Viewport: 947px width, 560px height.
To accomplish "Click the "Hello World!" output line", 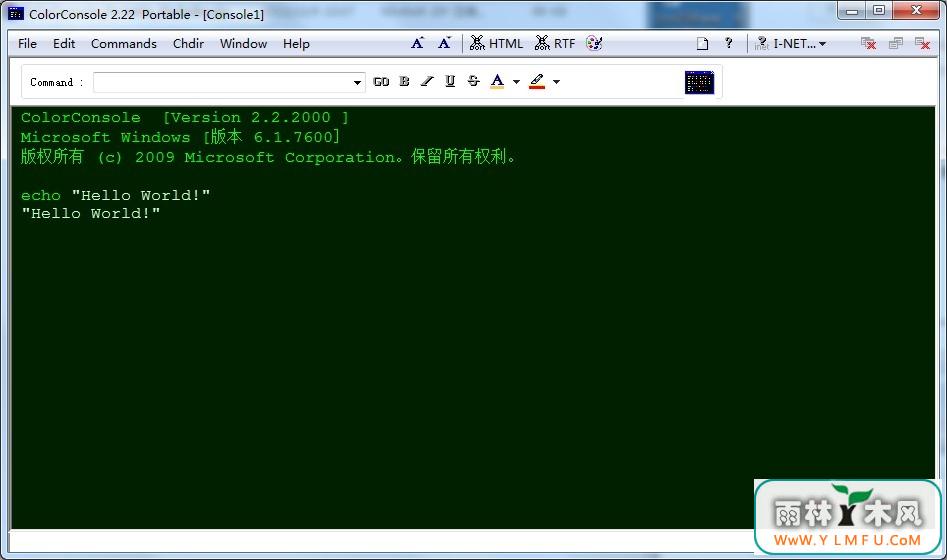I will point(91,213).
